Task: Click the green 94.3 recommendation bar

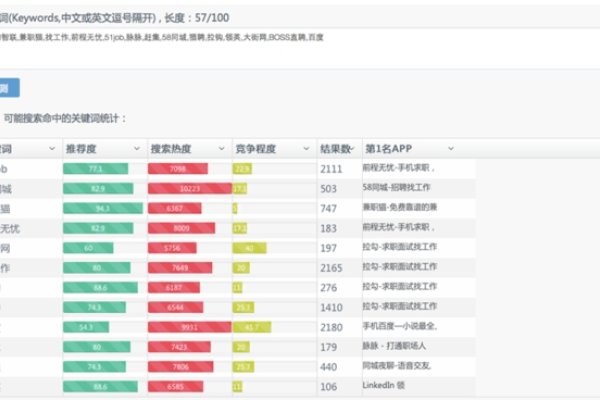Action: click(x=103, y=208)
